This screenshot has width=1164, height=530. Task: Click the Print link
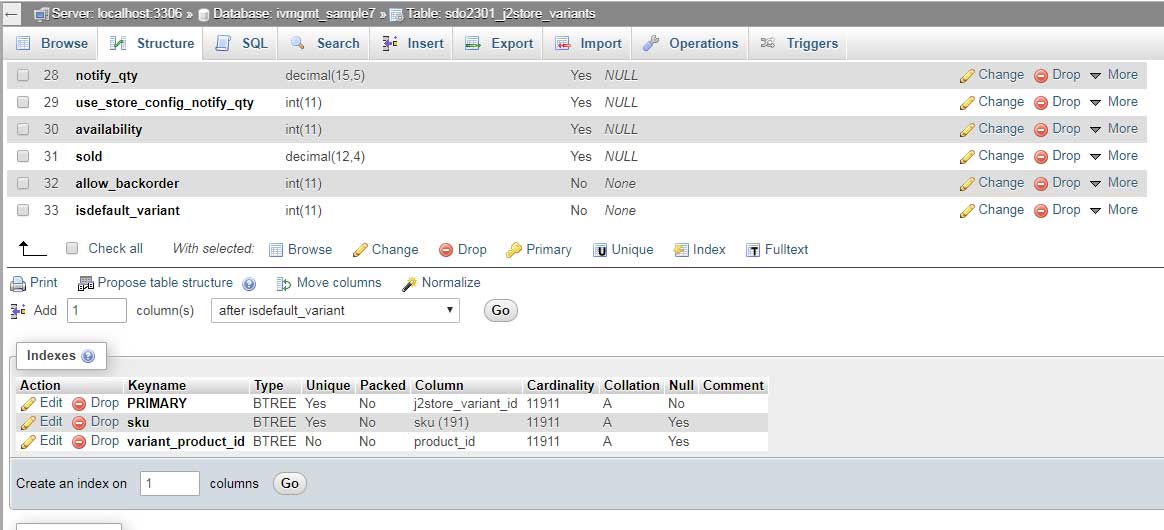(x=34, y=283)
